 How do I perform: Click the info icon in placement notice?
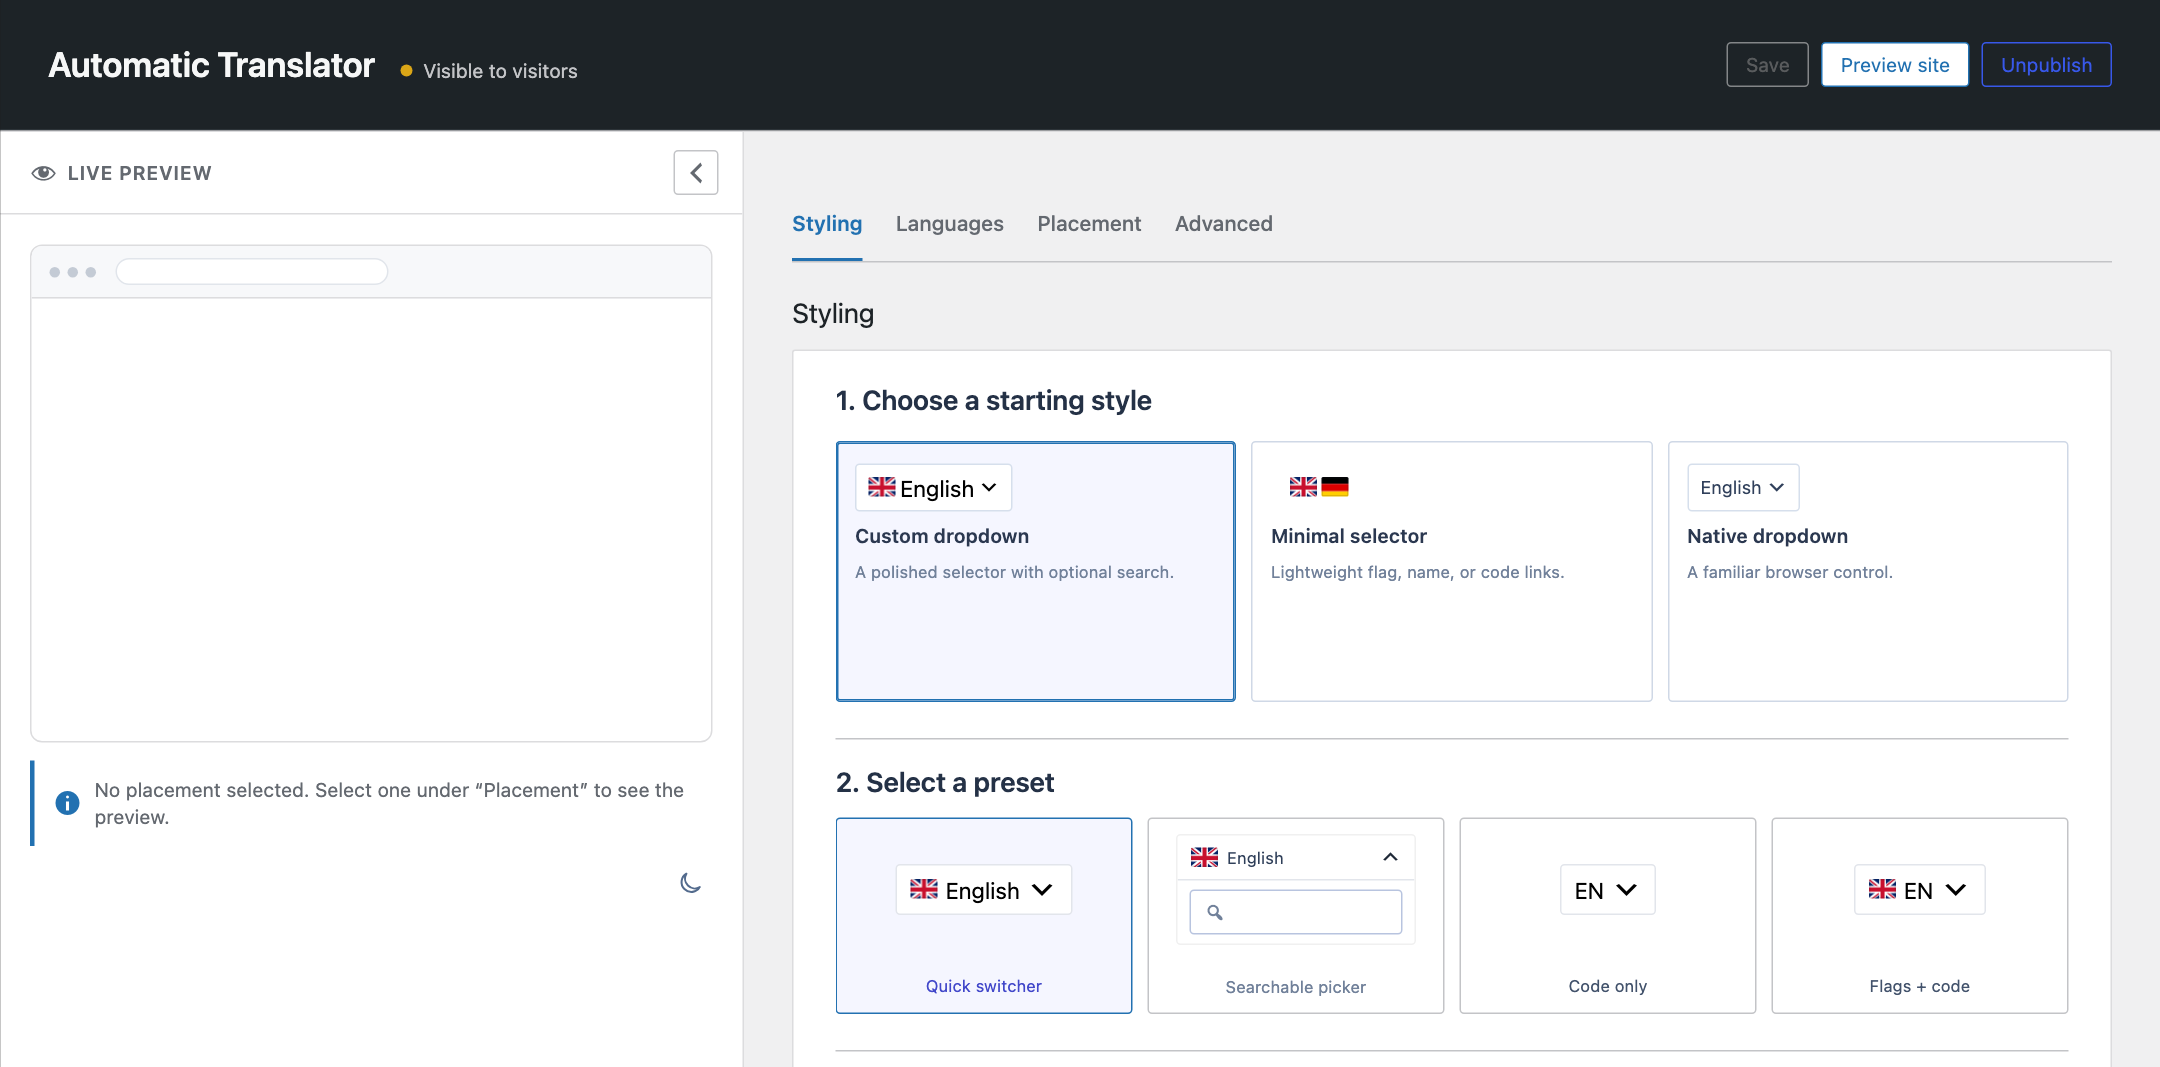[x=67, y=803]
